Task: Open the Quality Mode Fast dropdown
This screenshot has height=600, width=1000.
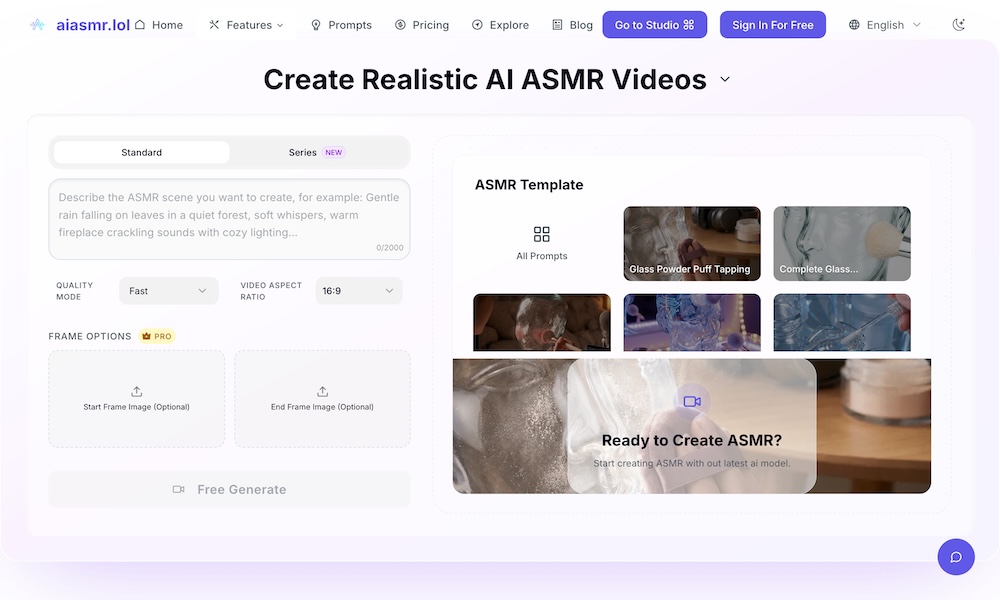Action: [168, 290]
